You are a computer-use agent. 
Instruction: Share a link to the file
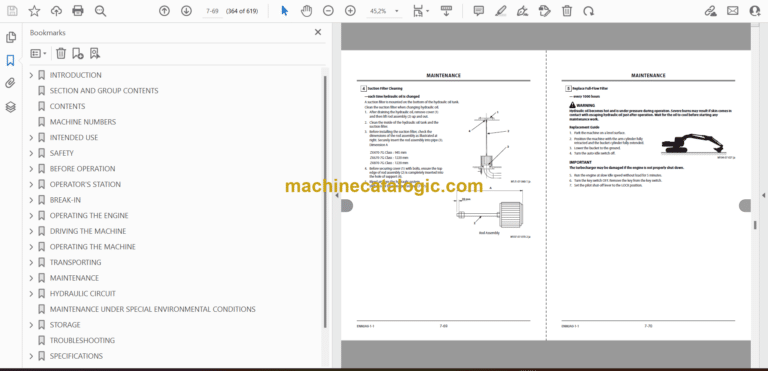(710, 11)
